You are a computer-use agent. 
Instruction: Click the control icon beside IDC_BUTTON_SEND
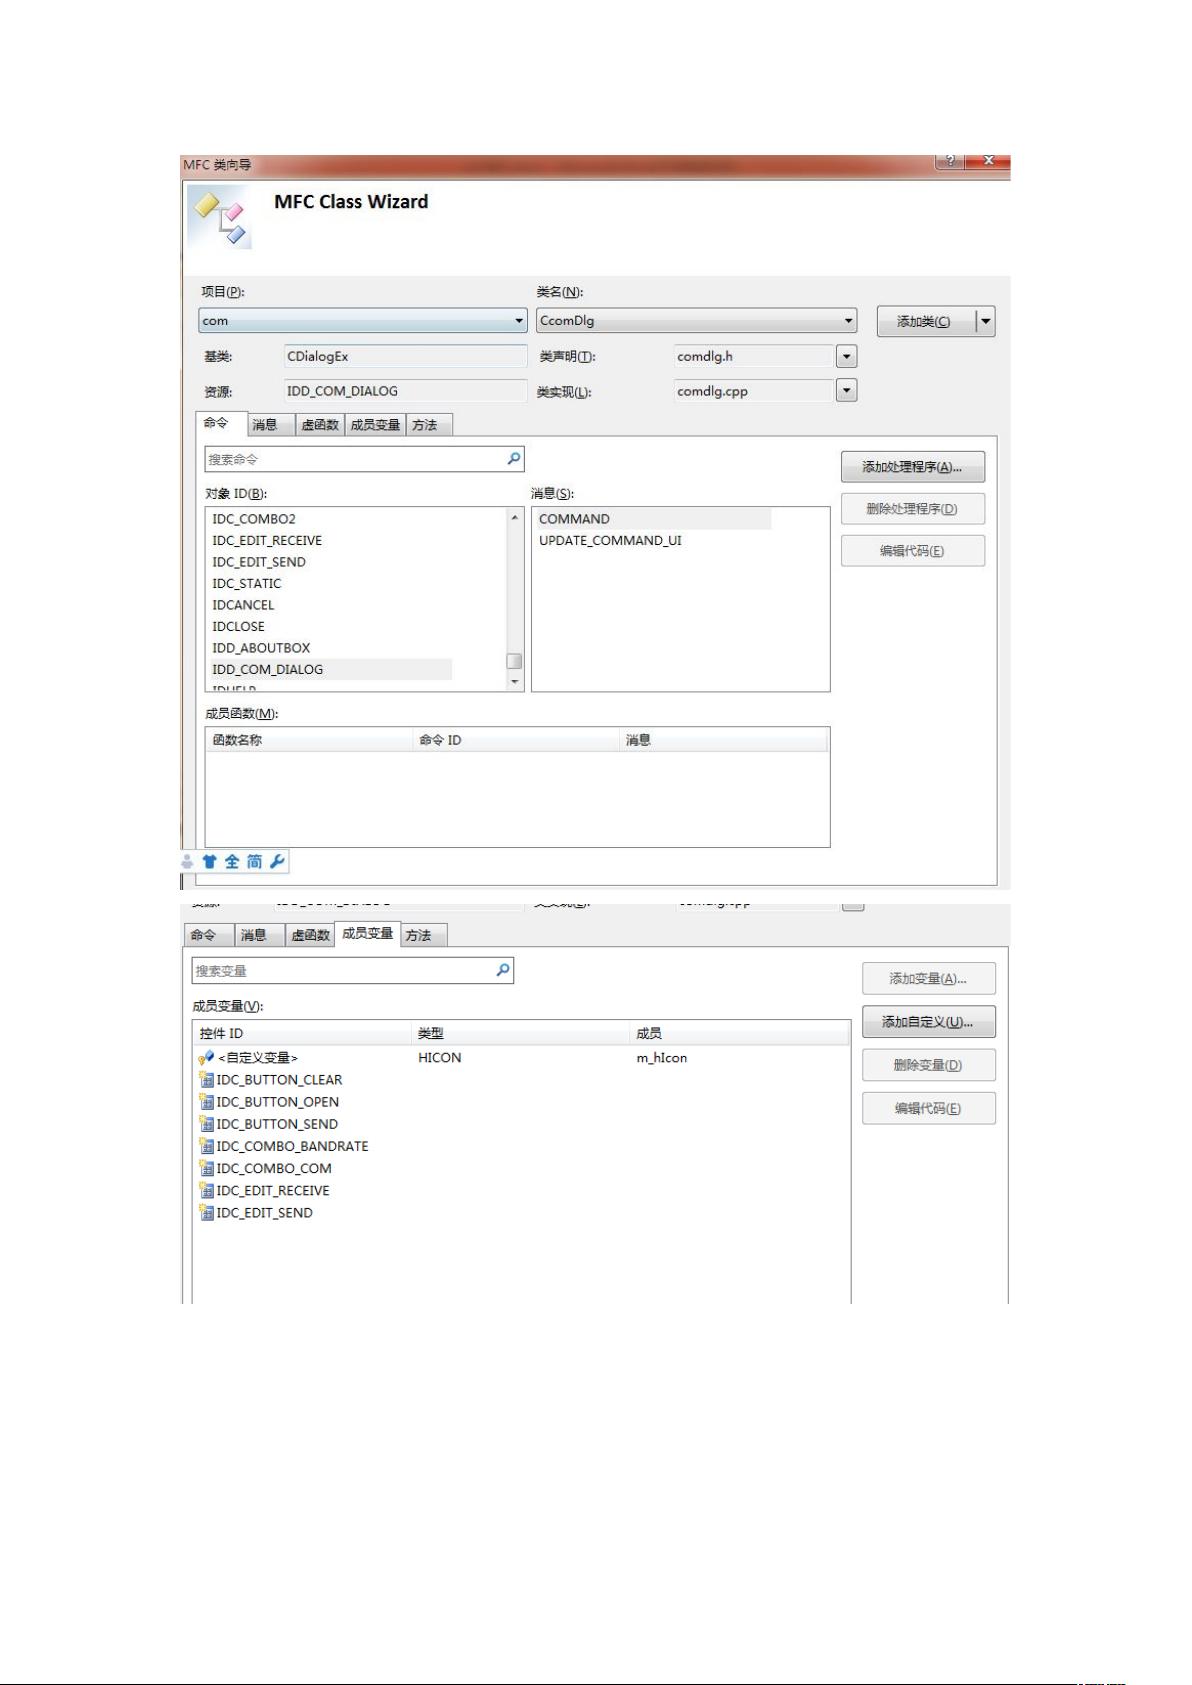[x=207, y=1123]
